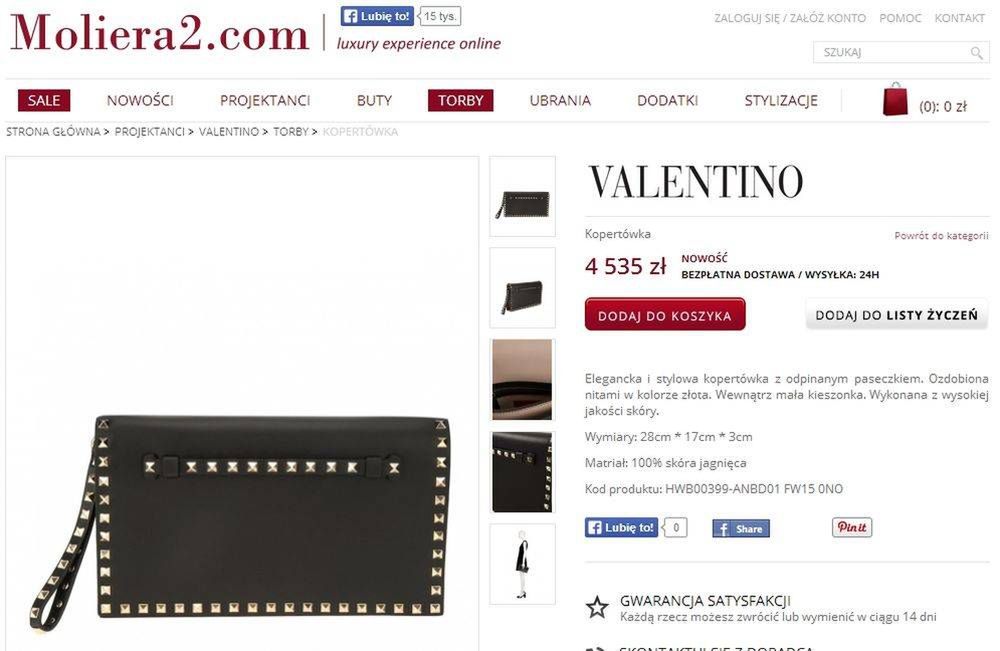1000x651 pixels.
Task: Go to the BUTY category
Action: [374, 100]
